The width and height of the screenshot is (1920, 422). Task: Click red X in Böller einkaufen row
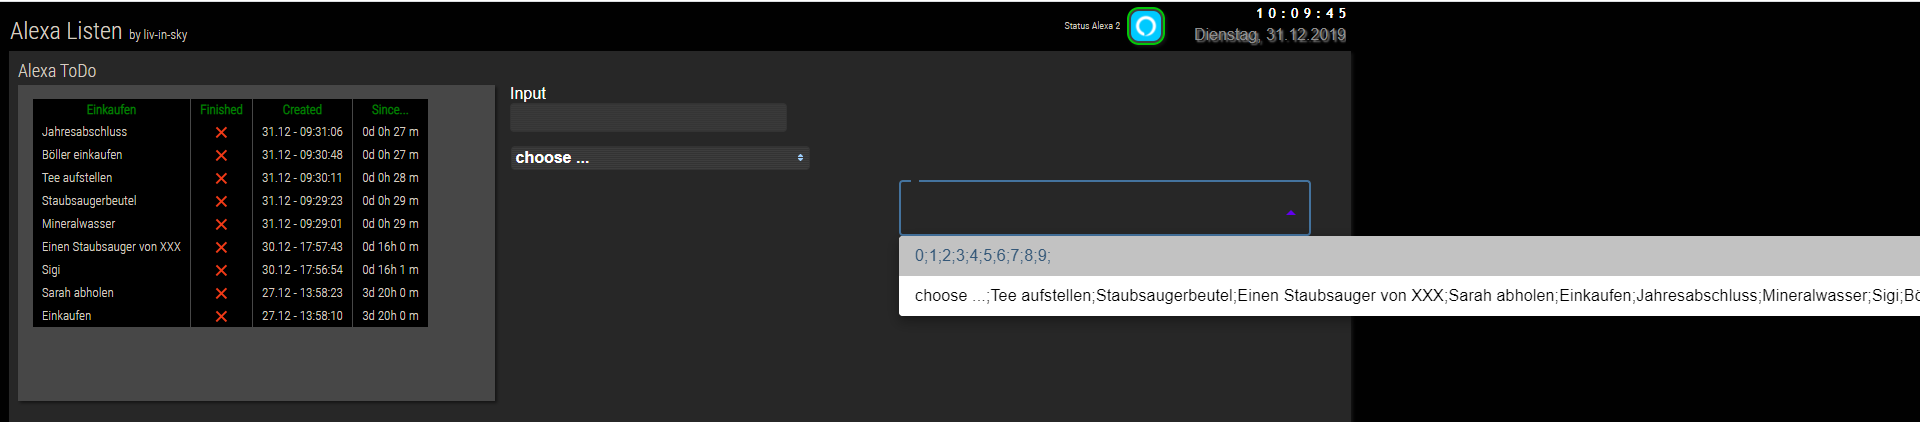coord(221,155)
